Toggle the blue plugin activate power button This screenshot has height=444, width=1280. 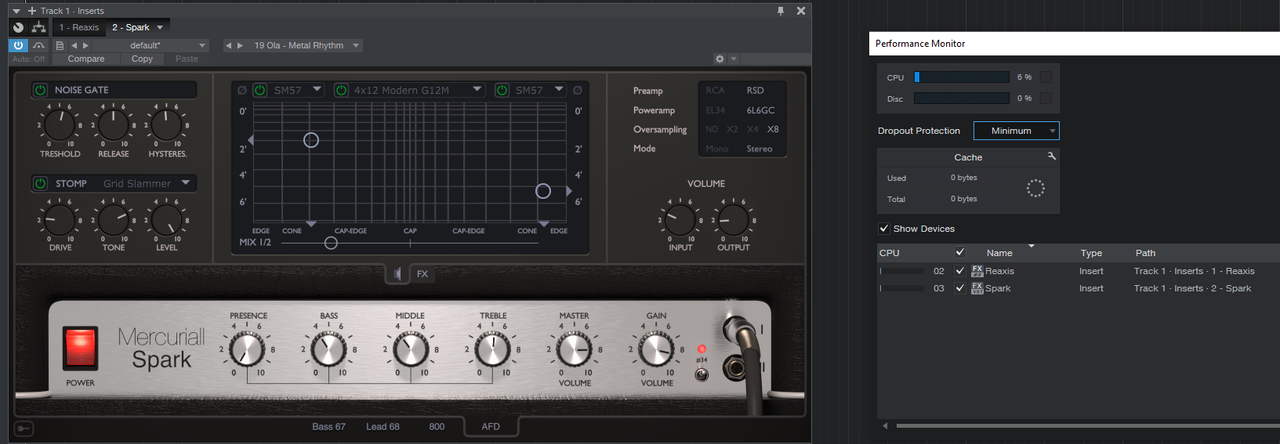tap(19, 45)
